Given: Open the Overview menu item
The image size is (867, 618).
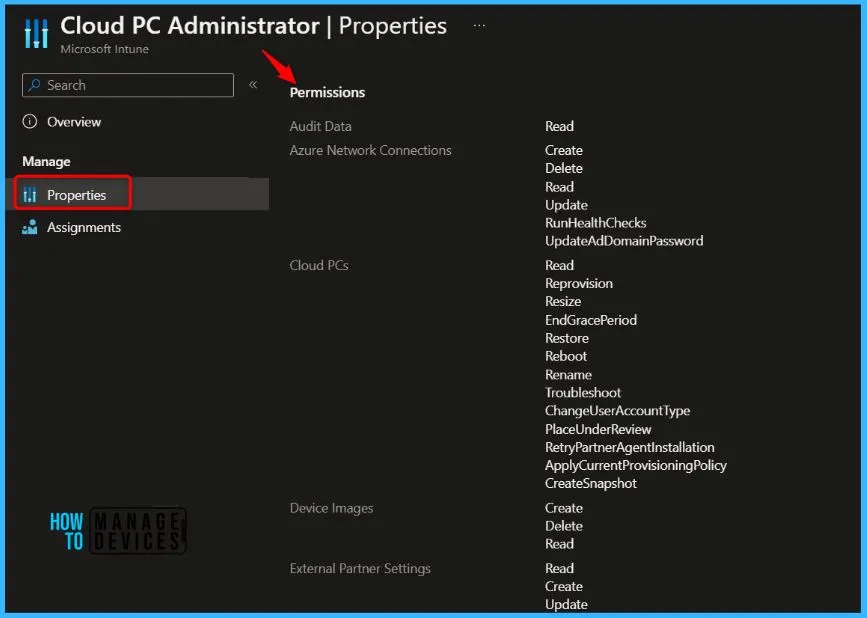Looking at the screenshot, I should pyautogui.click(x=74, y=122).
